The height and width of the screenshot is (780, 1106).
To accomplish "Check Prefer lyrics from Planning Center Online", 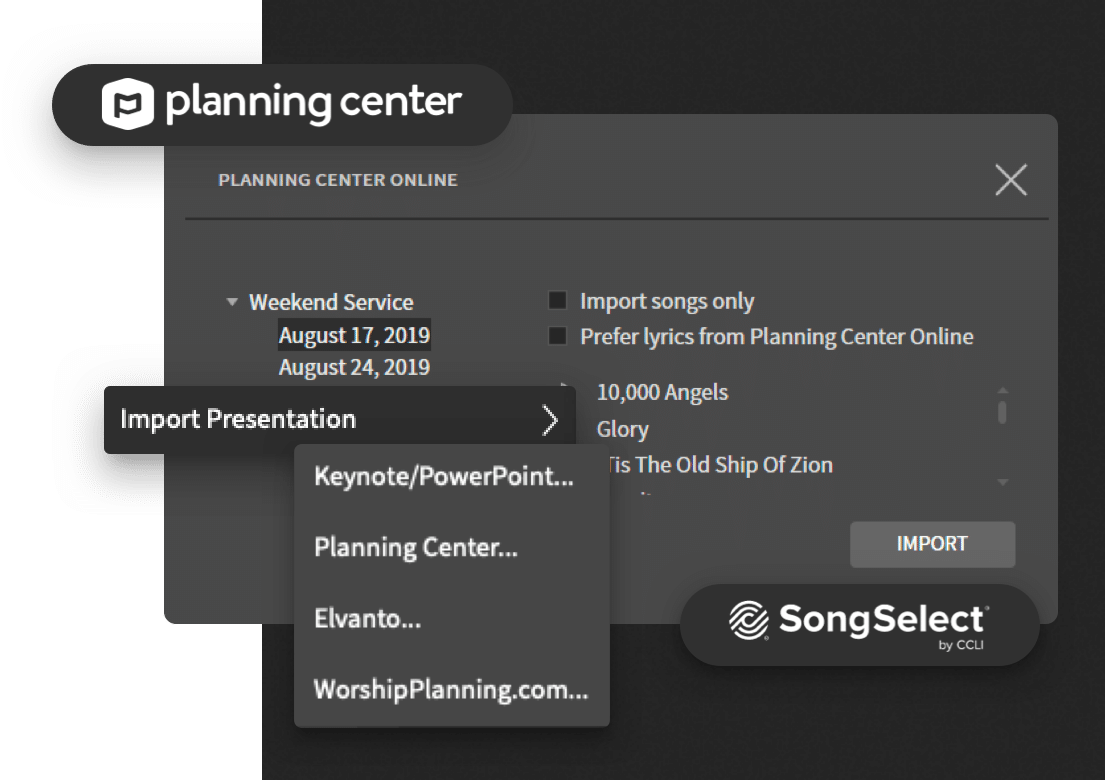I will 557,336.
